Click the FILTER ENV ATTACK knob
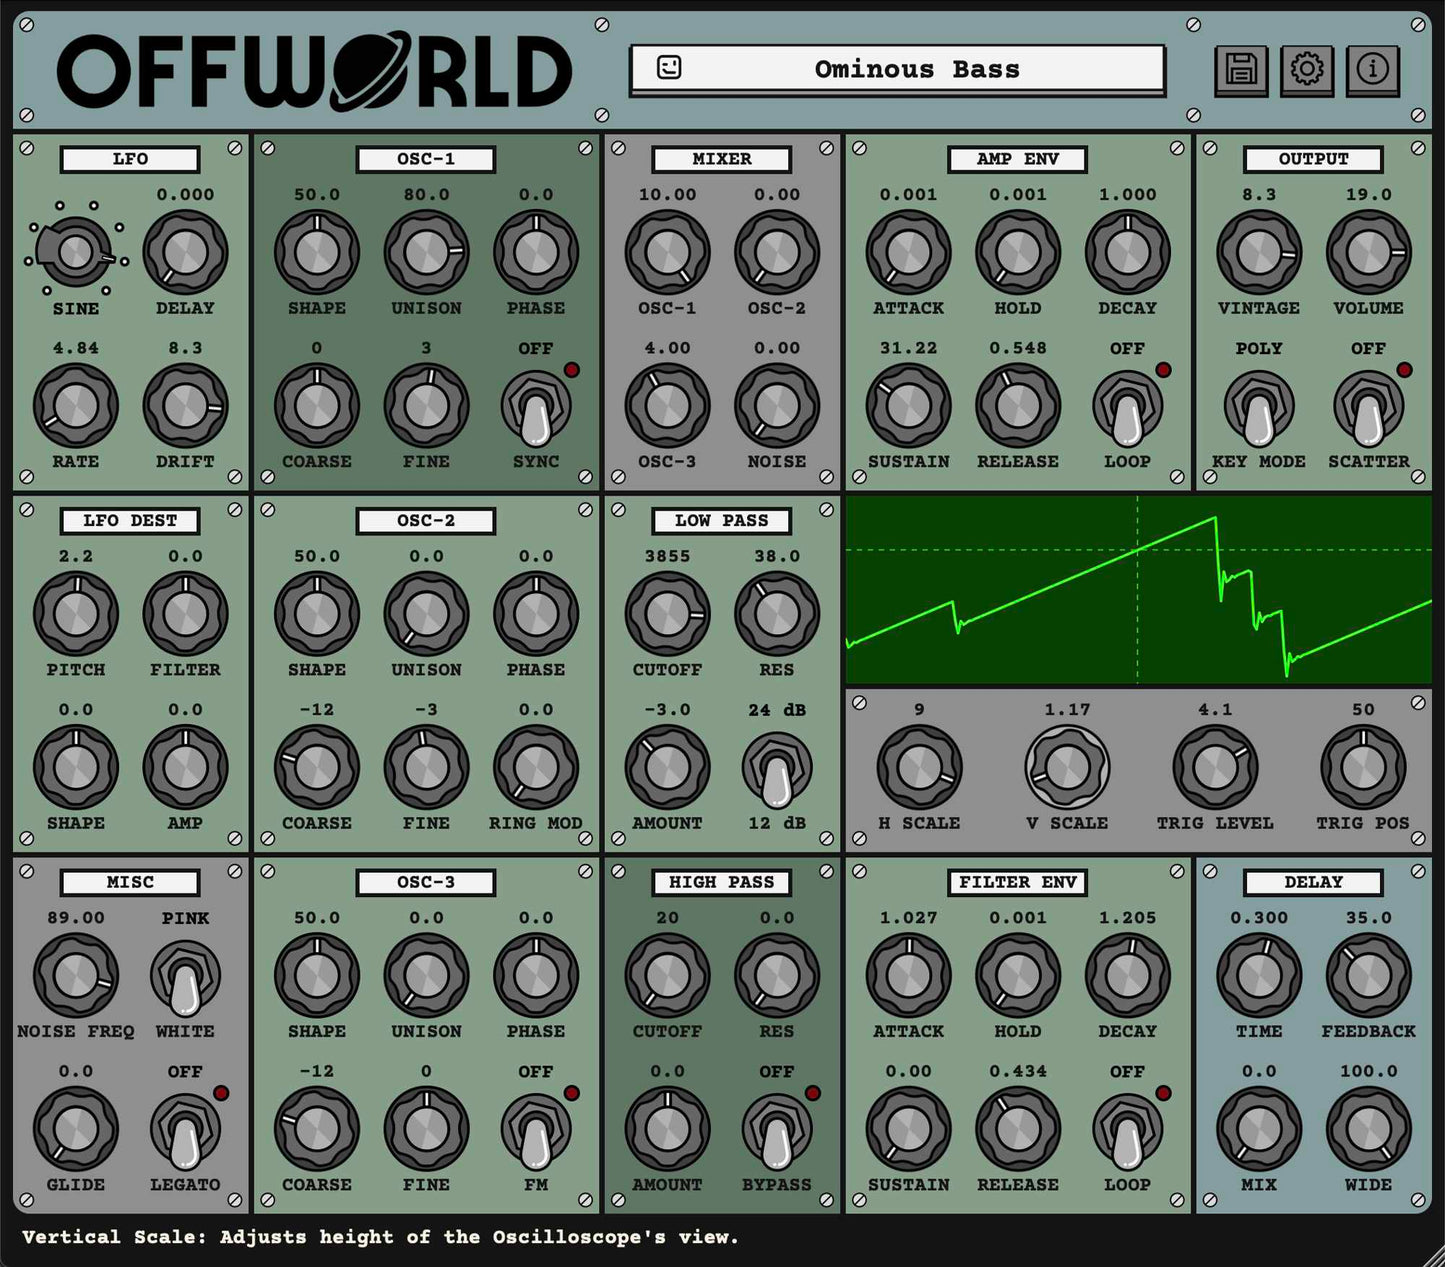This screenshot has height=1267, width=1445. pos(908,976)
